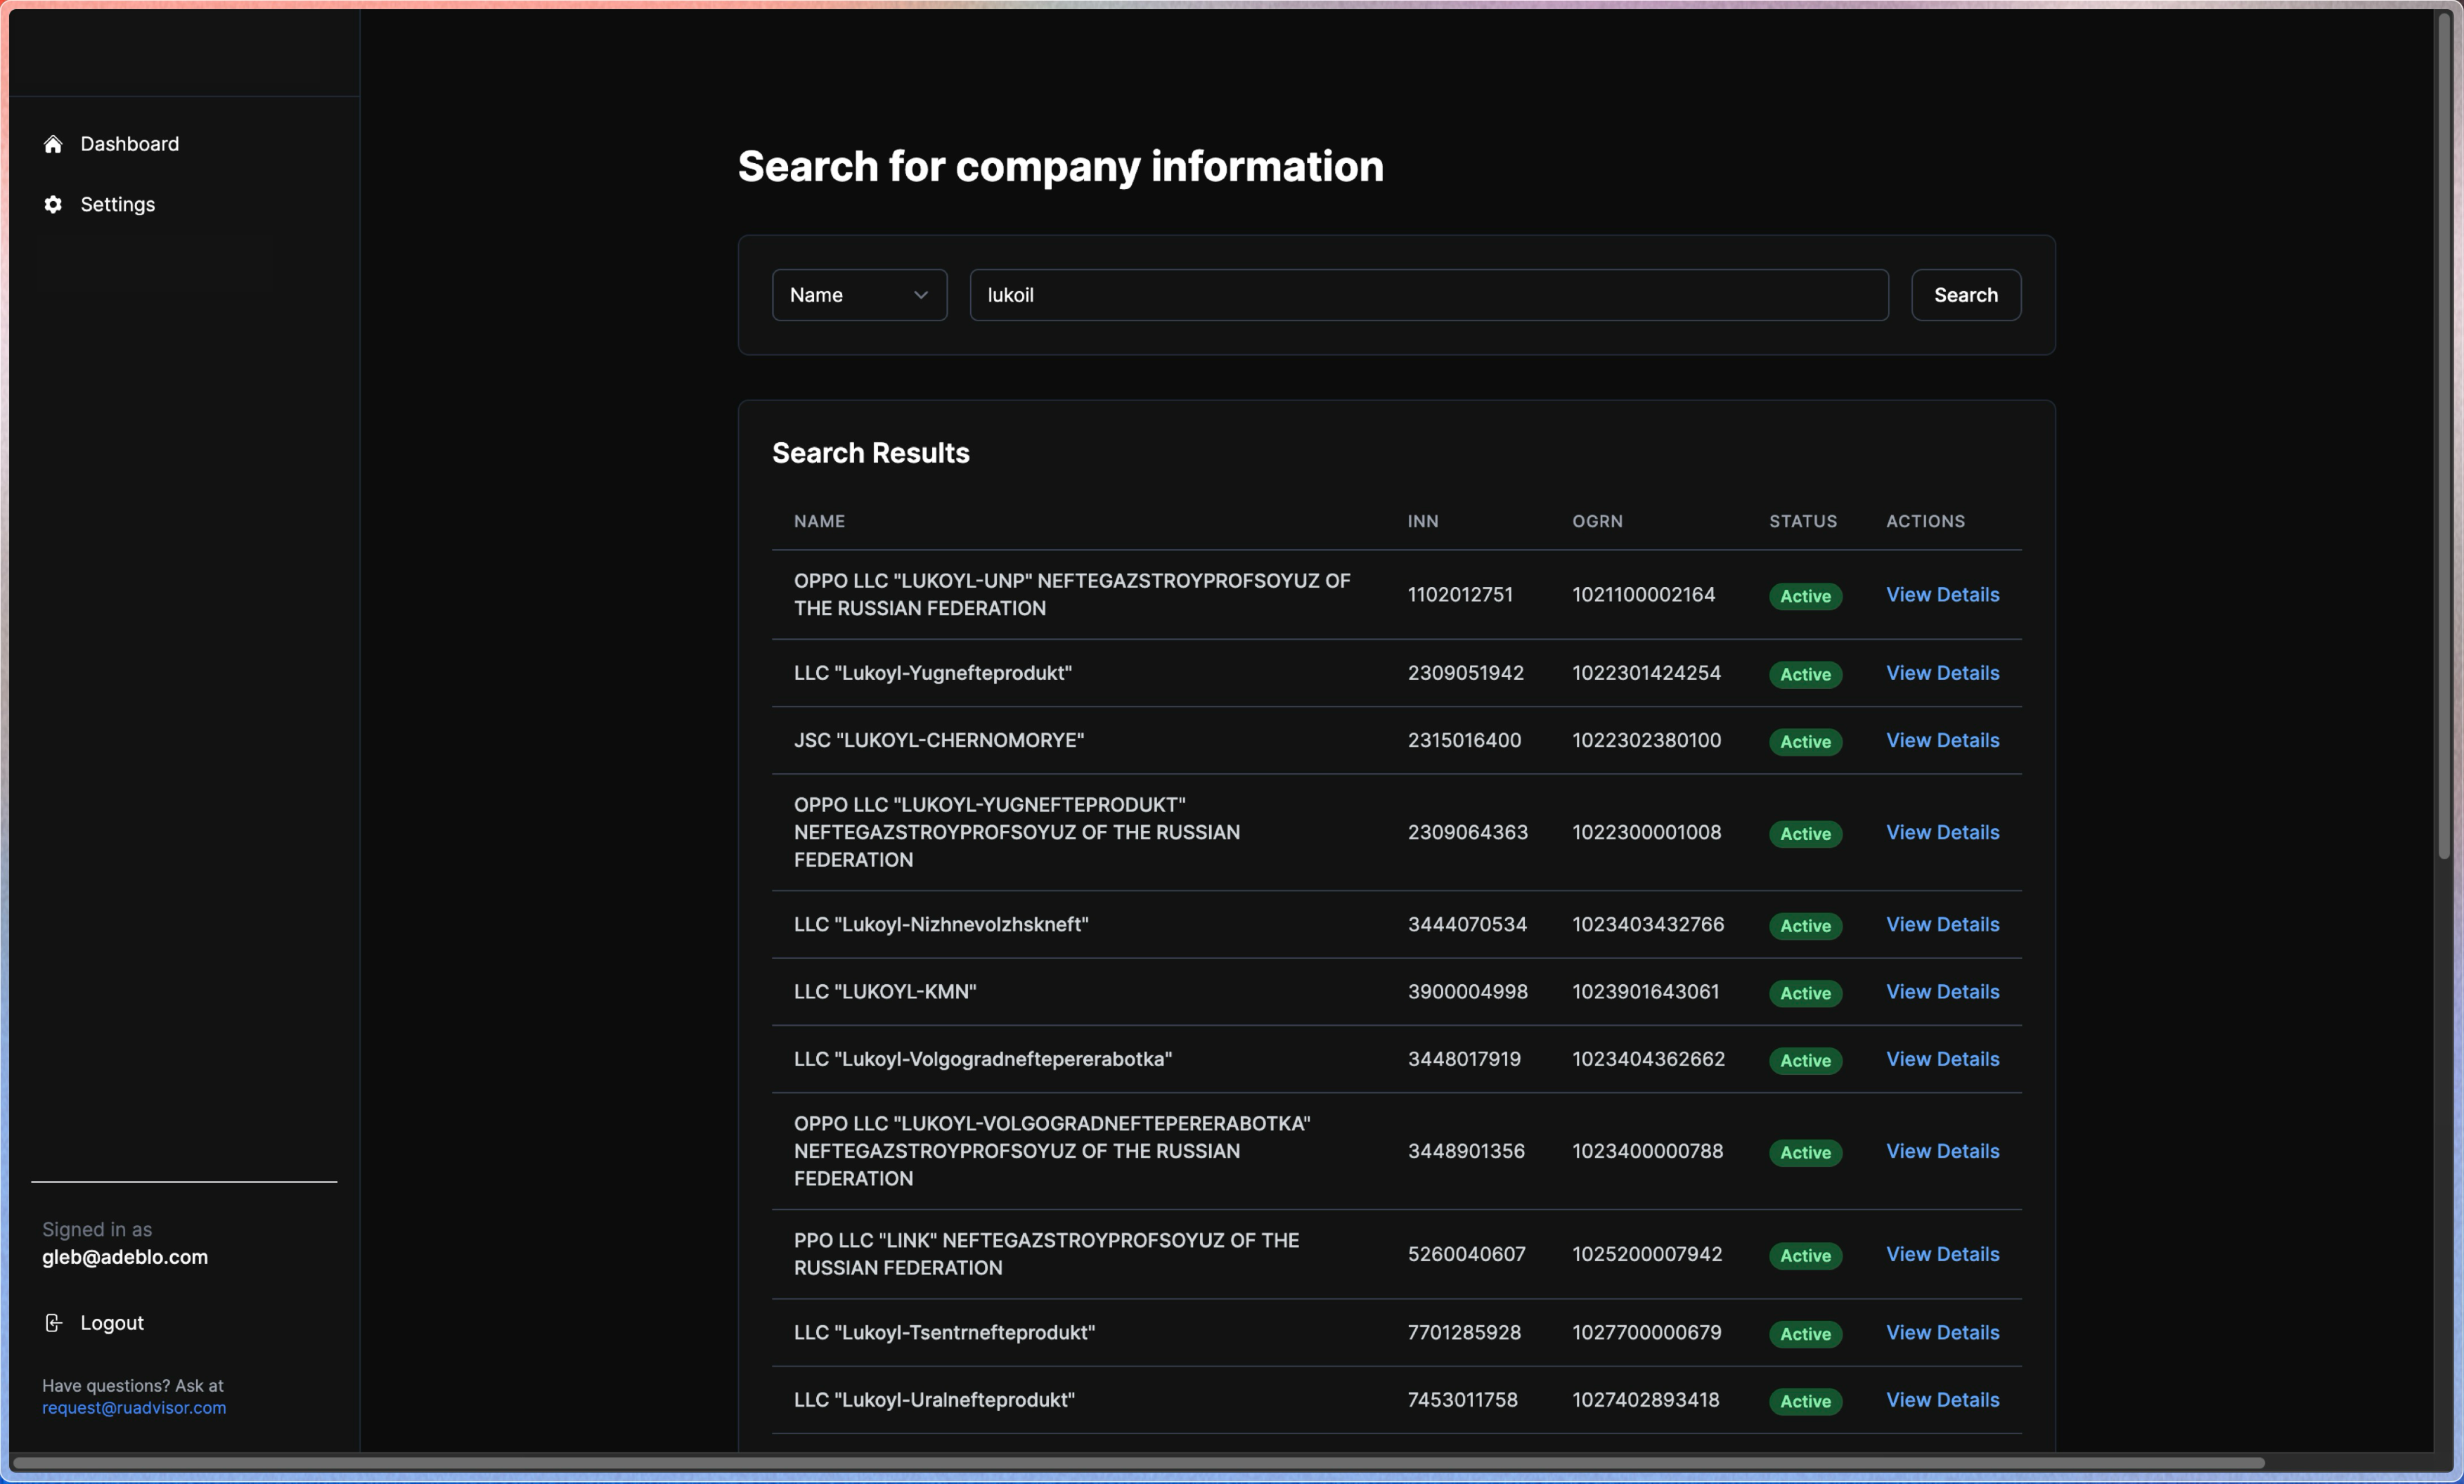Open the Dashboard menu item
Viewport: 2464px width, 1484px height.
click(x=129, y=144)
